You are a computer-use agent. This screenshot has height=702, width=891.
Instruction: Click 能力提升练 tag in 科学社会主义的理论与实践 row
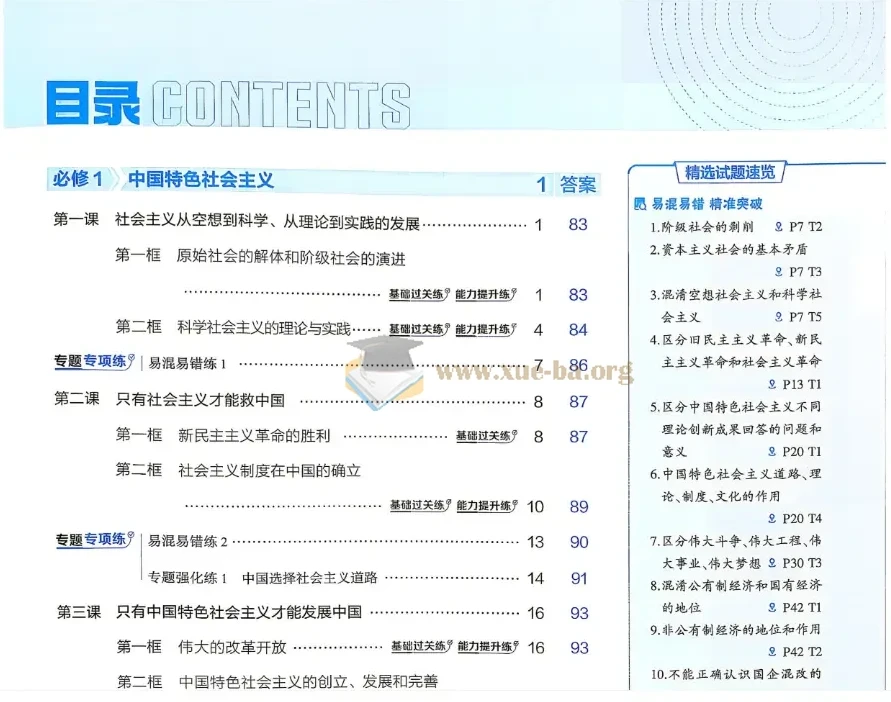tap(485, 329)
